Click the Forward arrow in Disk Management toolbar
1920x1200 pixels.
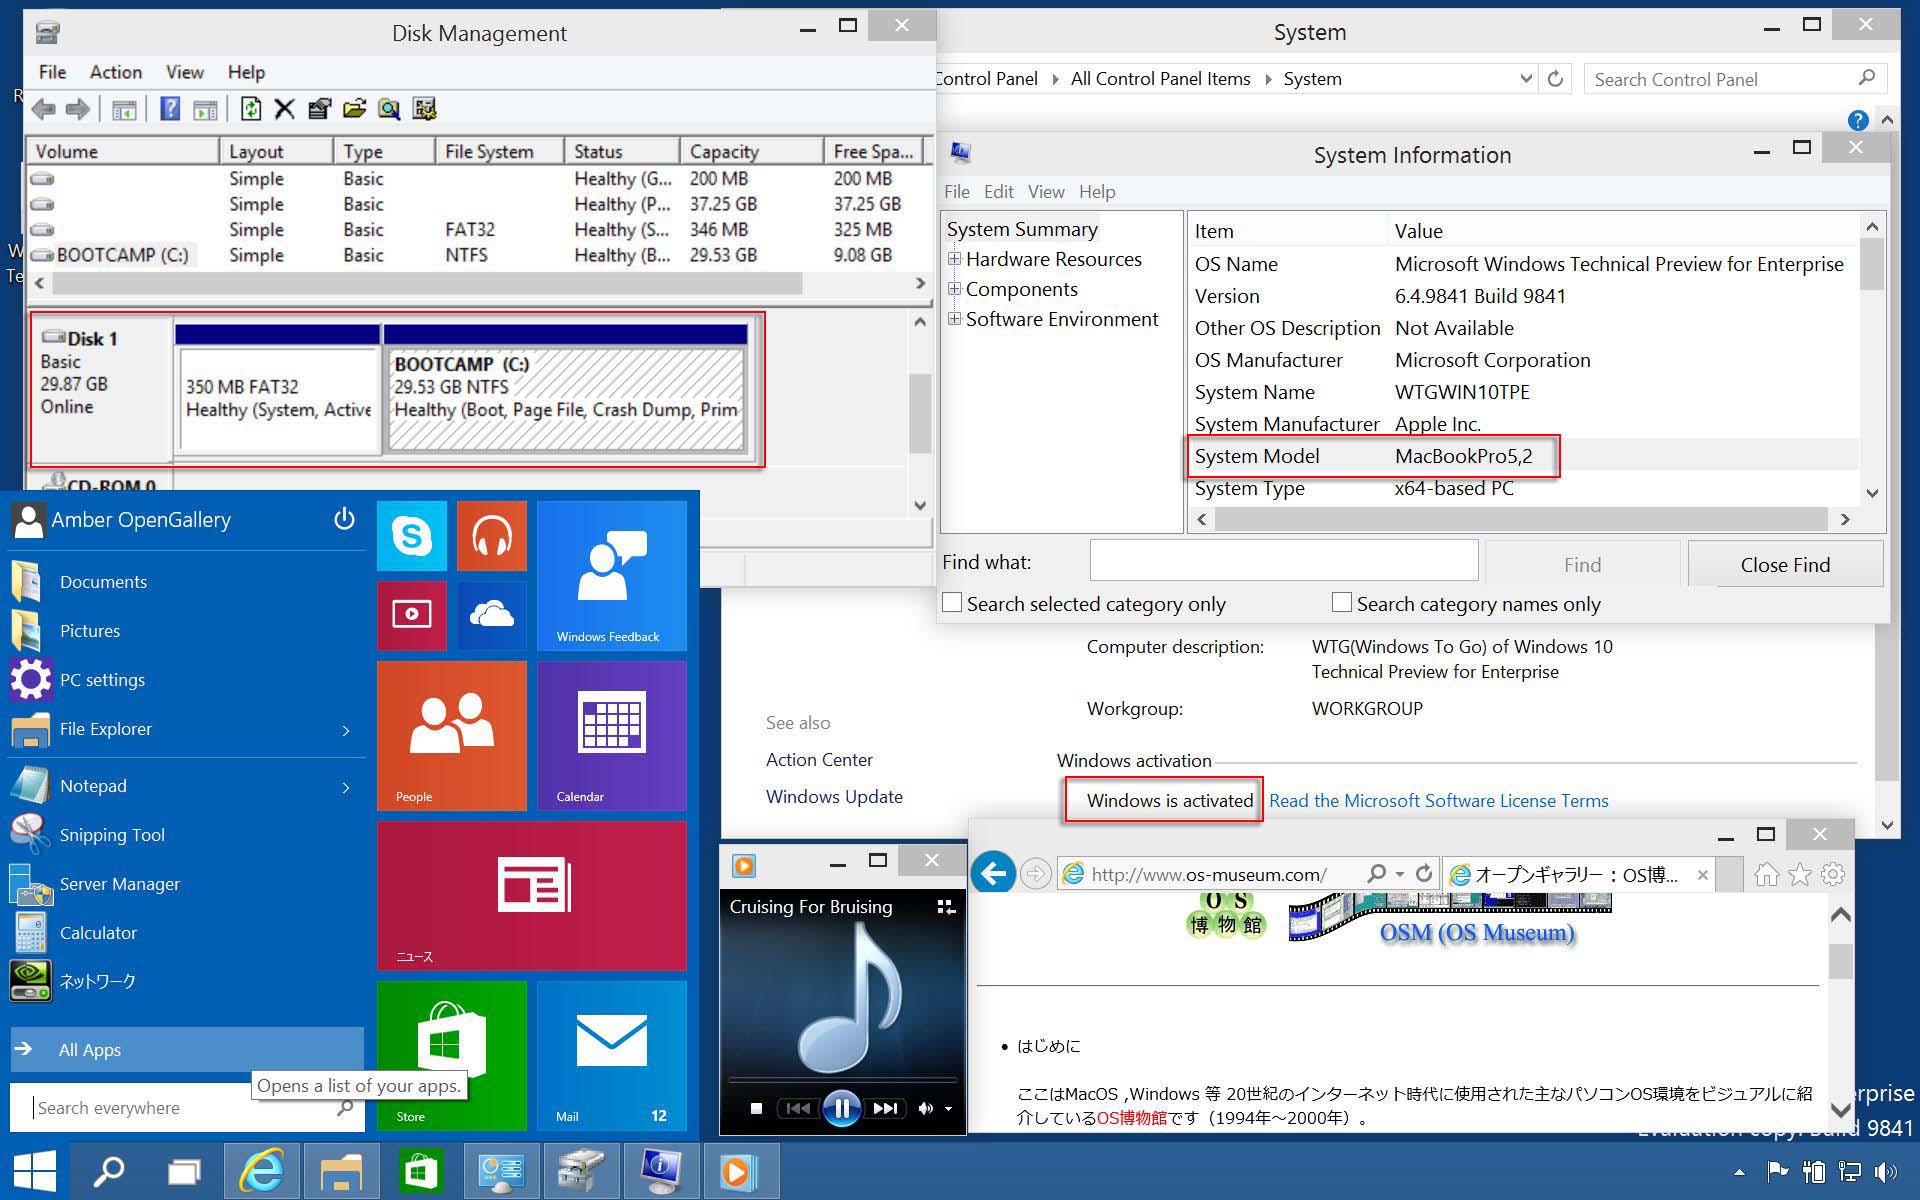(x=78, y=109)
